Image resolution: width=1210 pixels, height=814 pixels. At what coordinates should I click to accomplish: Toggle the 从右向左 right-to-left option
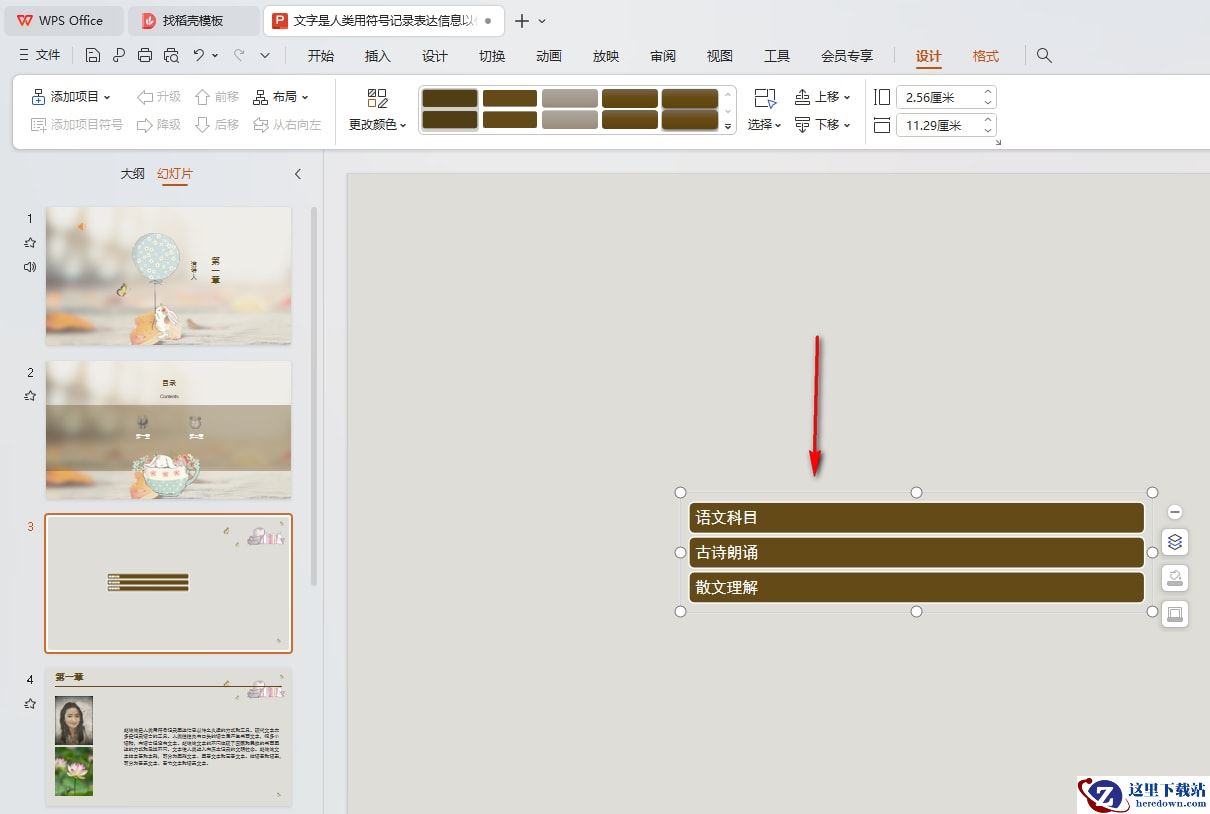287,125
